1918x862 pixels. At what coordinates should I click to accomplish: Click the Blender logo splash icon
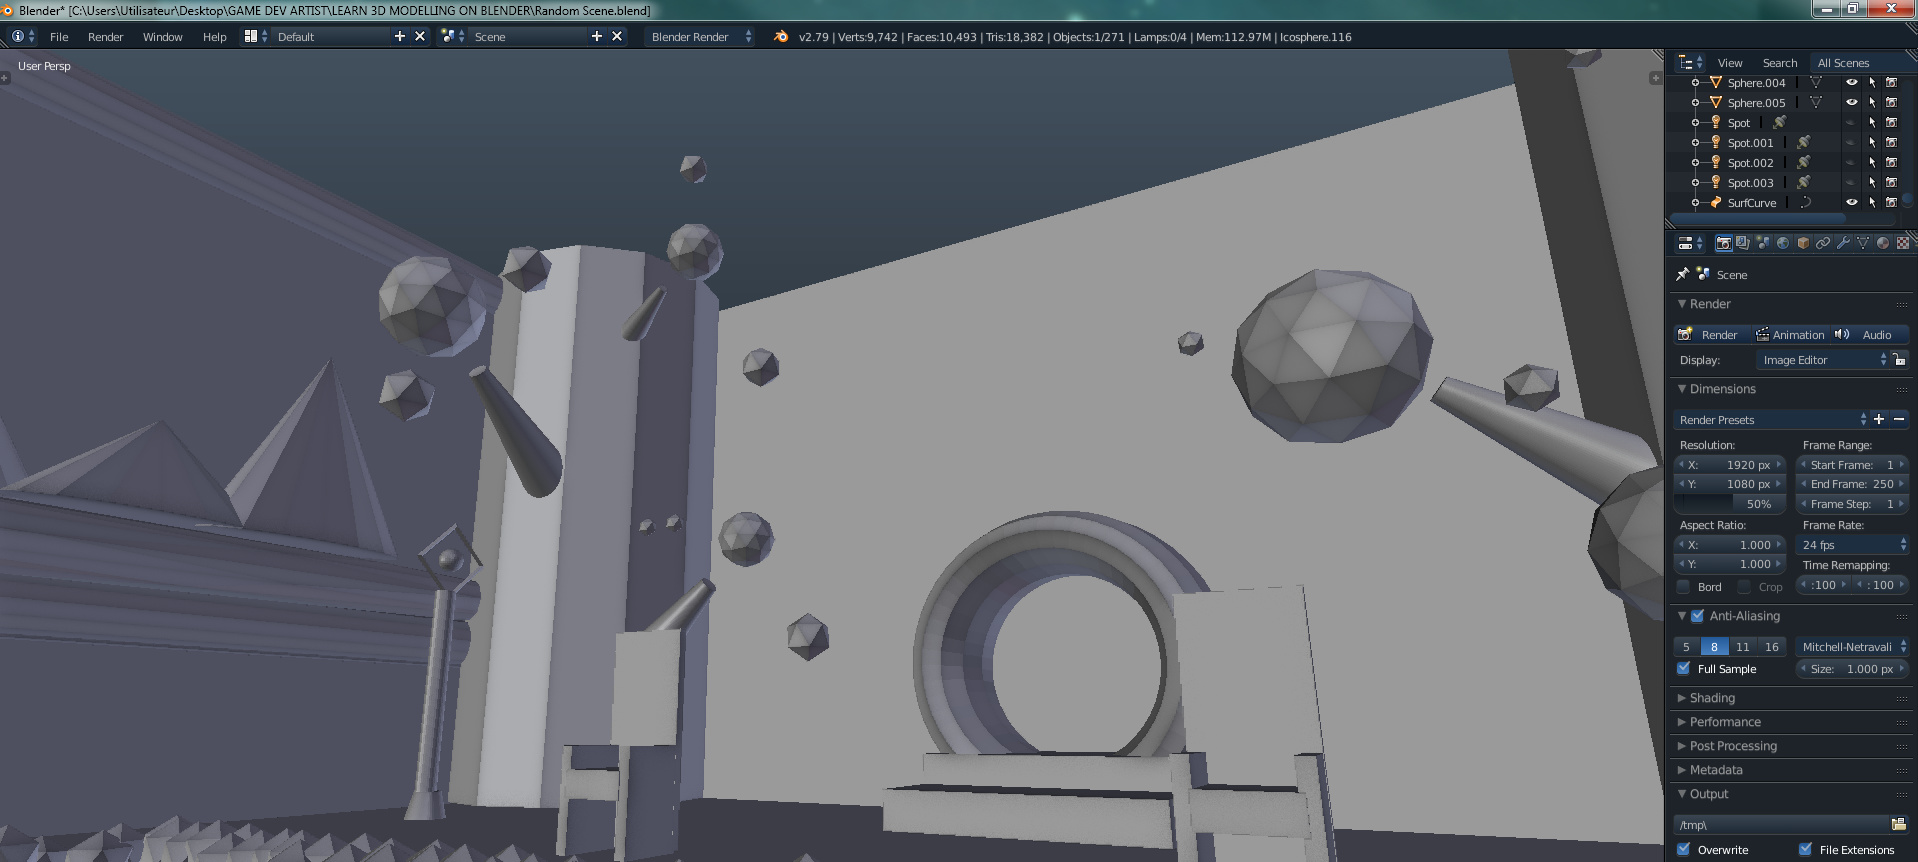click(781, 36)
